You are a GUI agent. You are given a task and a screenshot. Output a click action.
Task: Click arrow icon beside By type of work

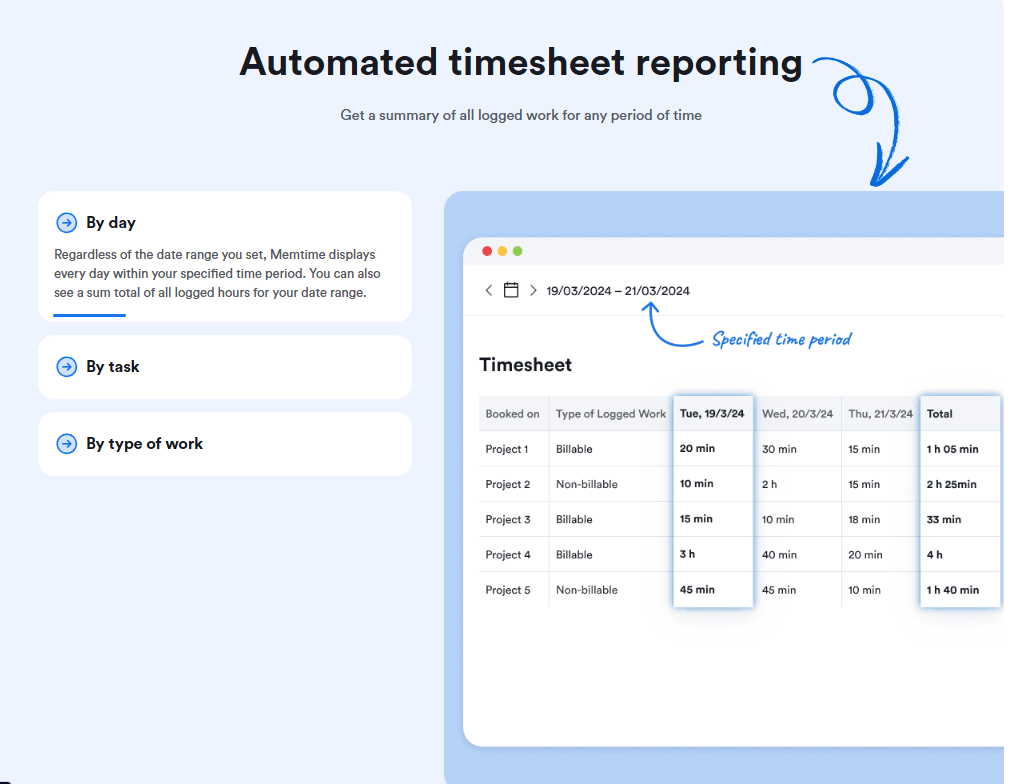[x=67, y=444]
